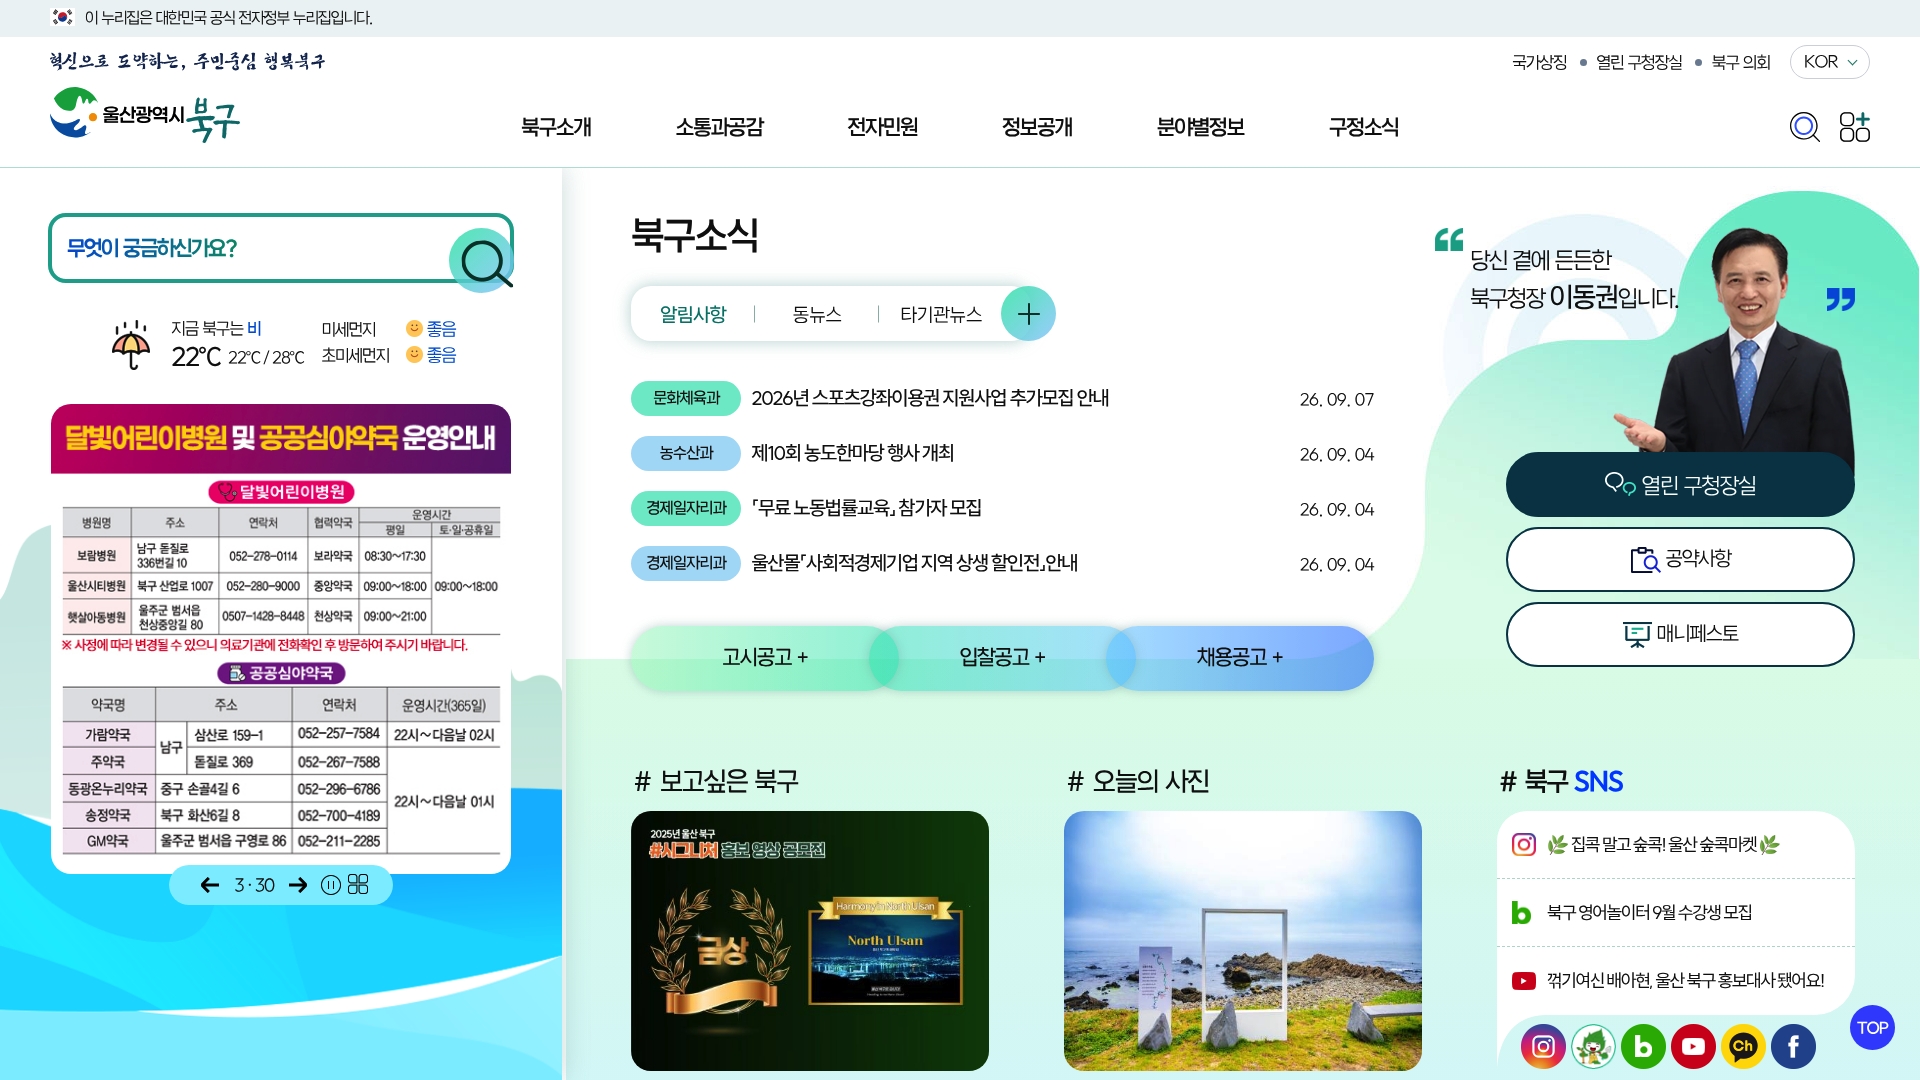The height and width of the screenshot is (1080, 1920).
Task: Open the 열린 구청장실 dark button
Action: pyautogui.click(x=1680, y=485)
